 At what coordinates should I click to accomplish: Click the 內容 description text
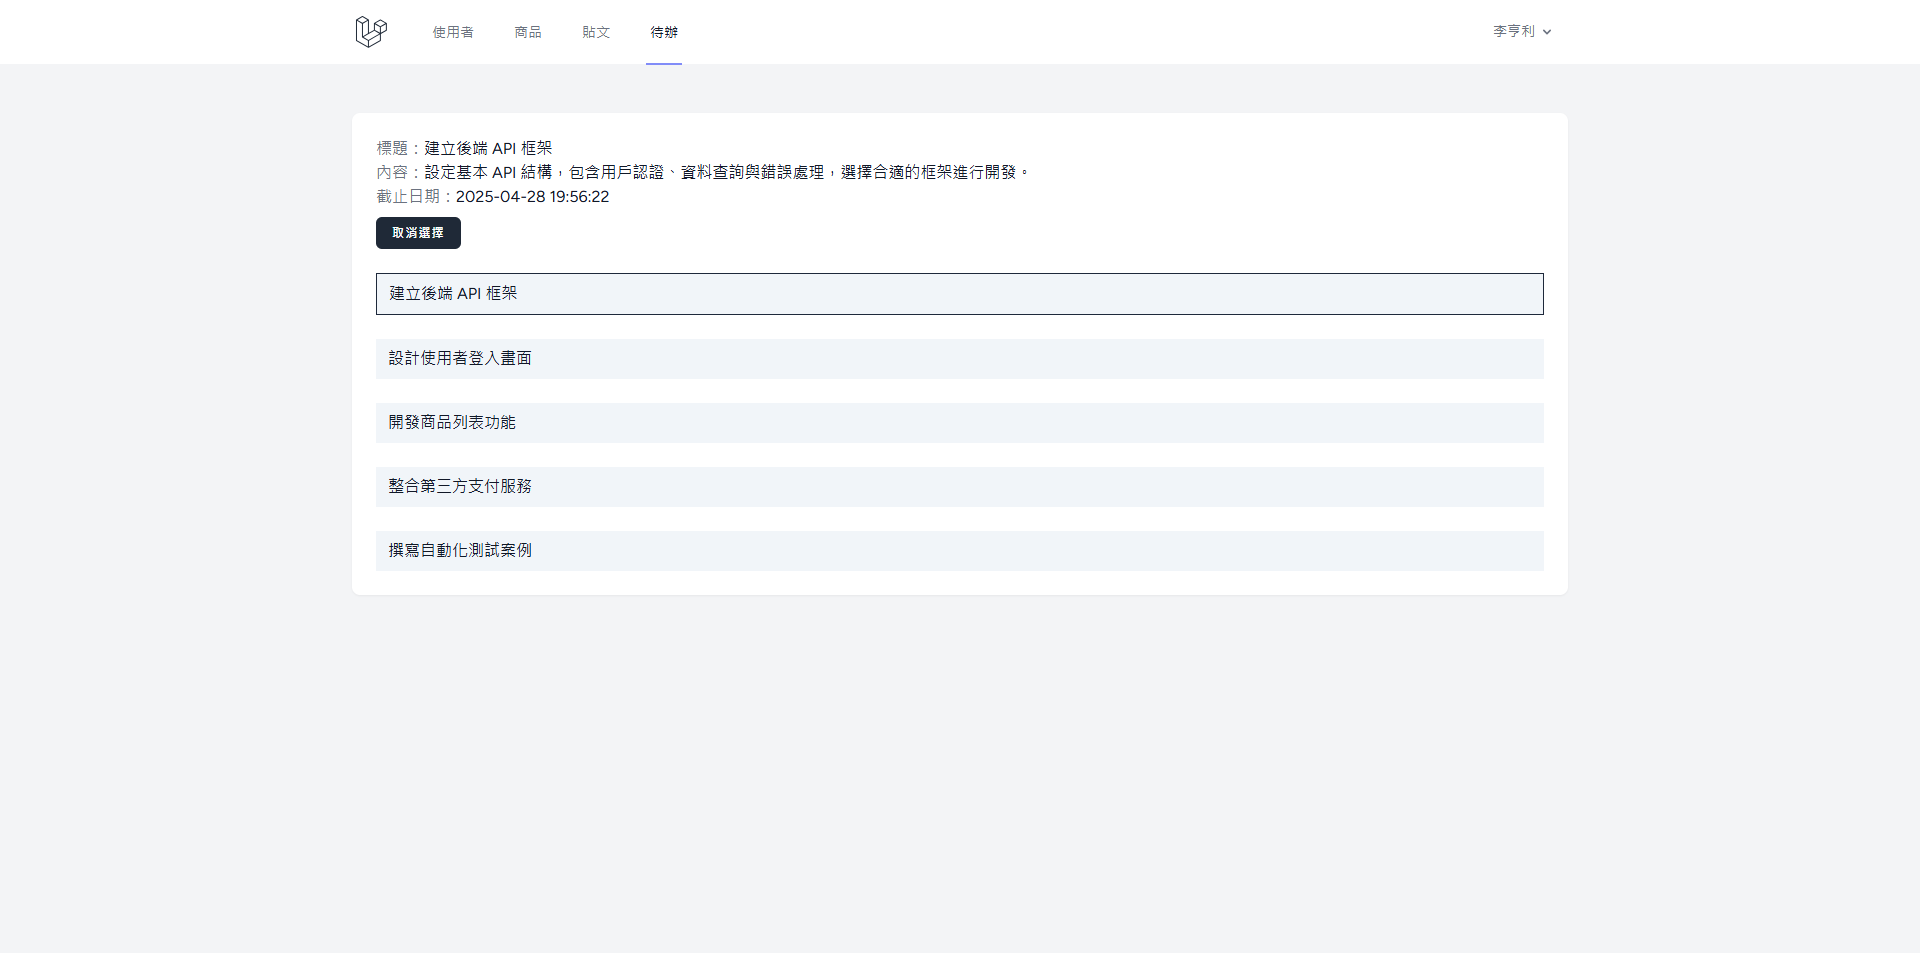click(x=727, y=172)
